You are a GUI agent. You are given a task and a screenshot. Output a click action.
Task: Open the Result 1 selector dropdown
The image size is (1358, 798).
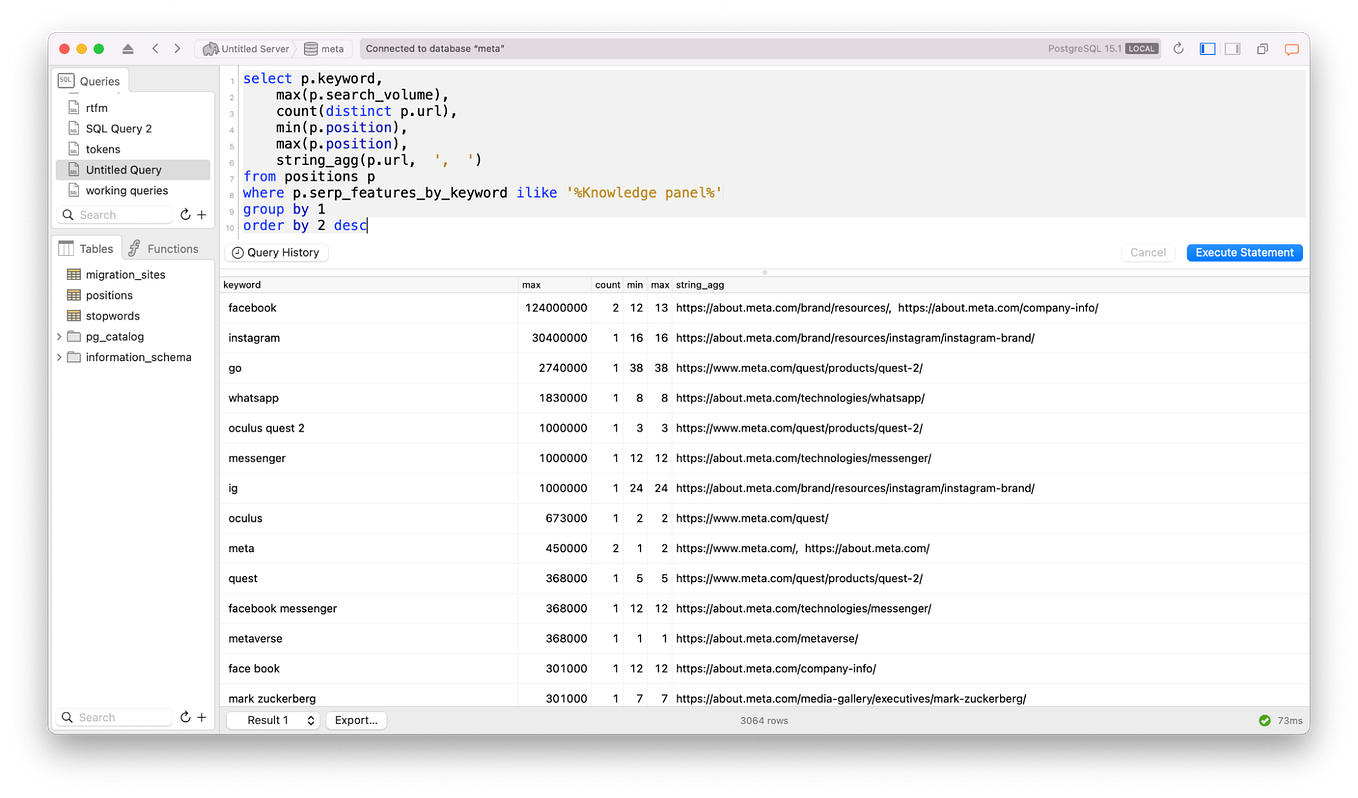(273, 720)
